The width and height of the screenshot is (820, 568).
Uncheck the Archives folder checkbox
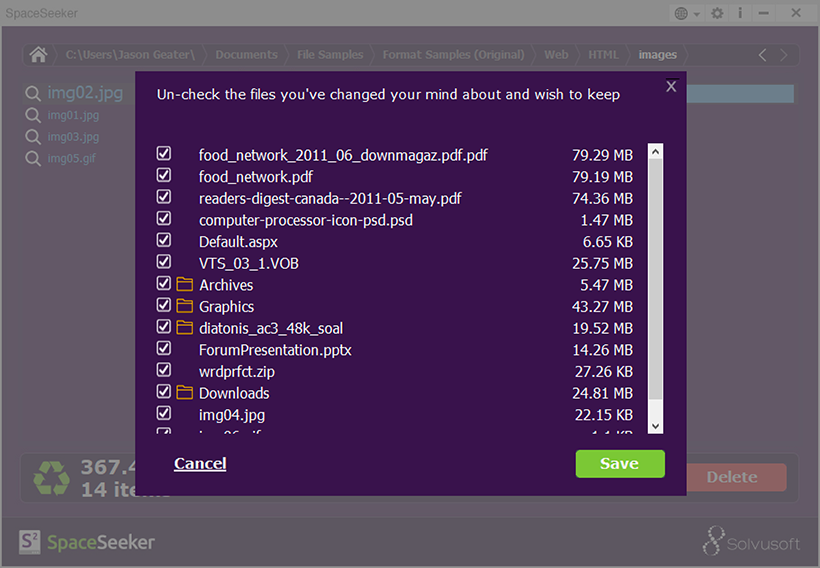coord(164,283)
